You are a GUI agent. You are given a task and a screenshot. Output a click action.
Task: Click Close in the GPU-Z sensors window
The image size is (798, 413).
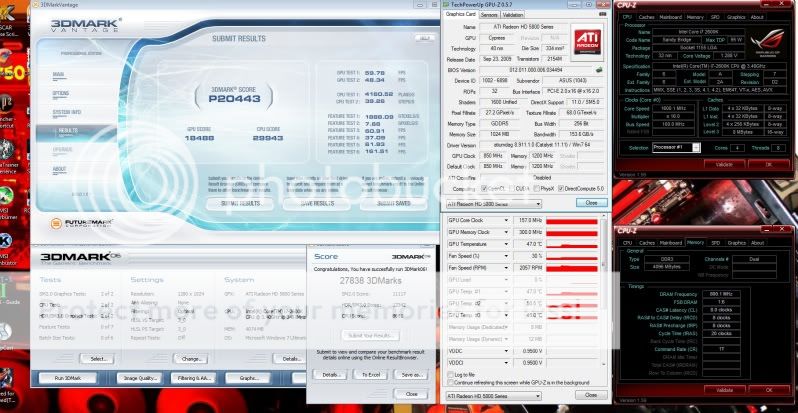(x=591, y=395)
